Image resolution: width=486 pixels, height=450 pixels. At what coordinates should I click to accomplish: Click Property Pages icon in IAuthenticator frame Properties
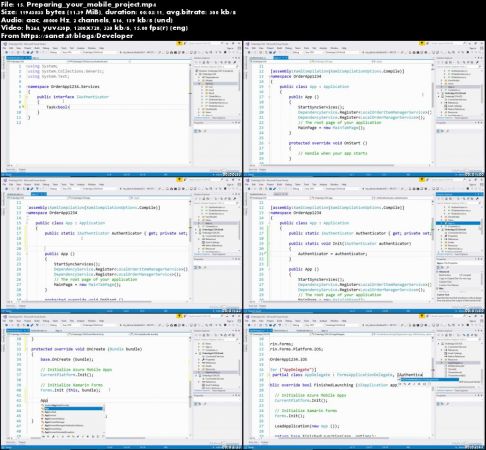[205, 131]
